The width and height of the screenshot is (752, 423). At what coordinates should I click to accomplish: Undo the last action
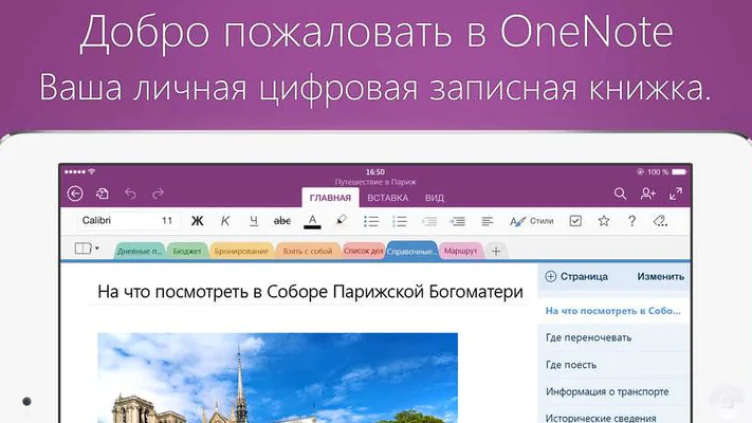pos(130,194)
